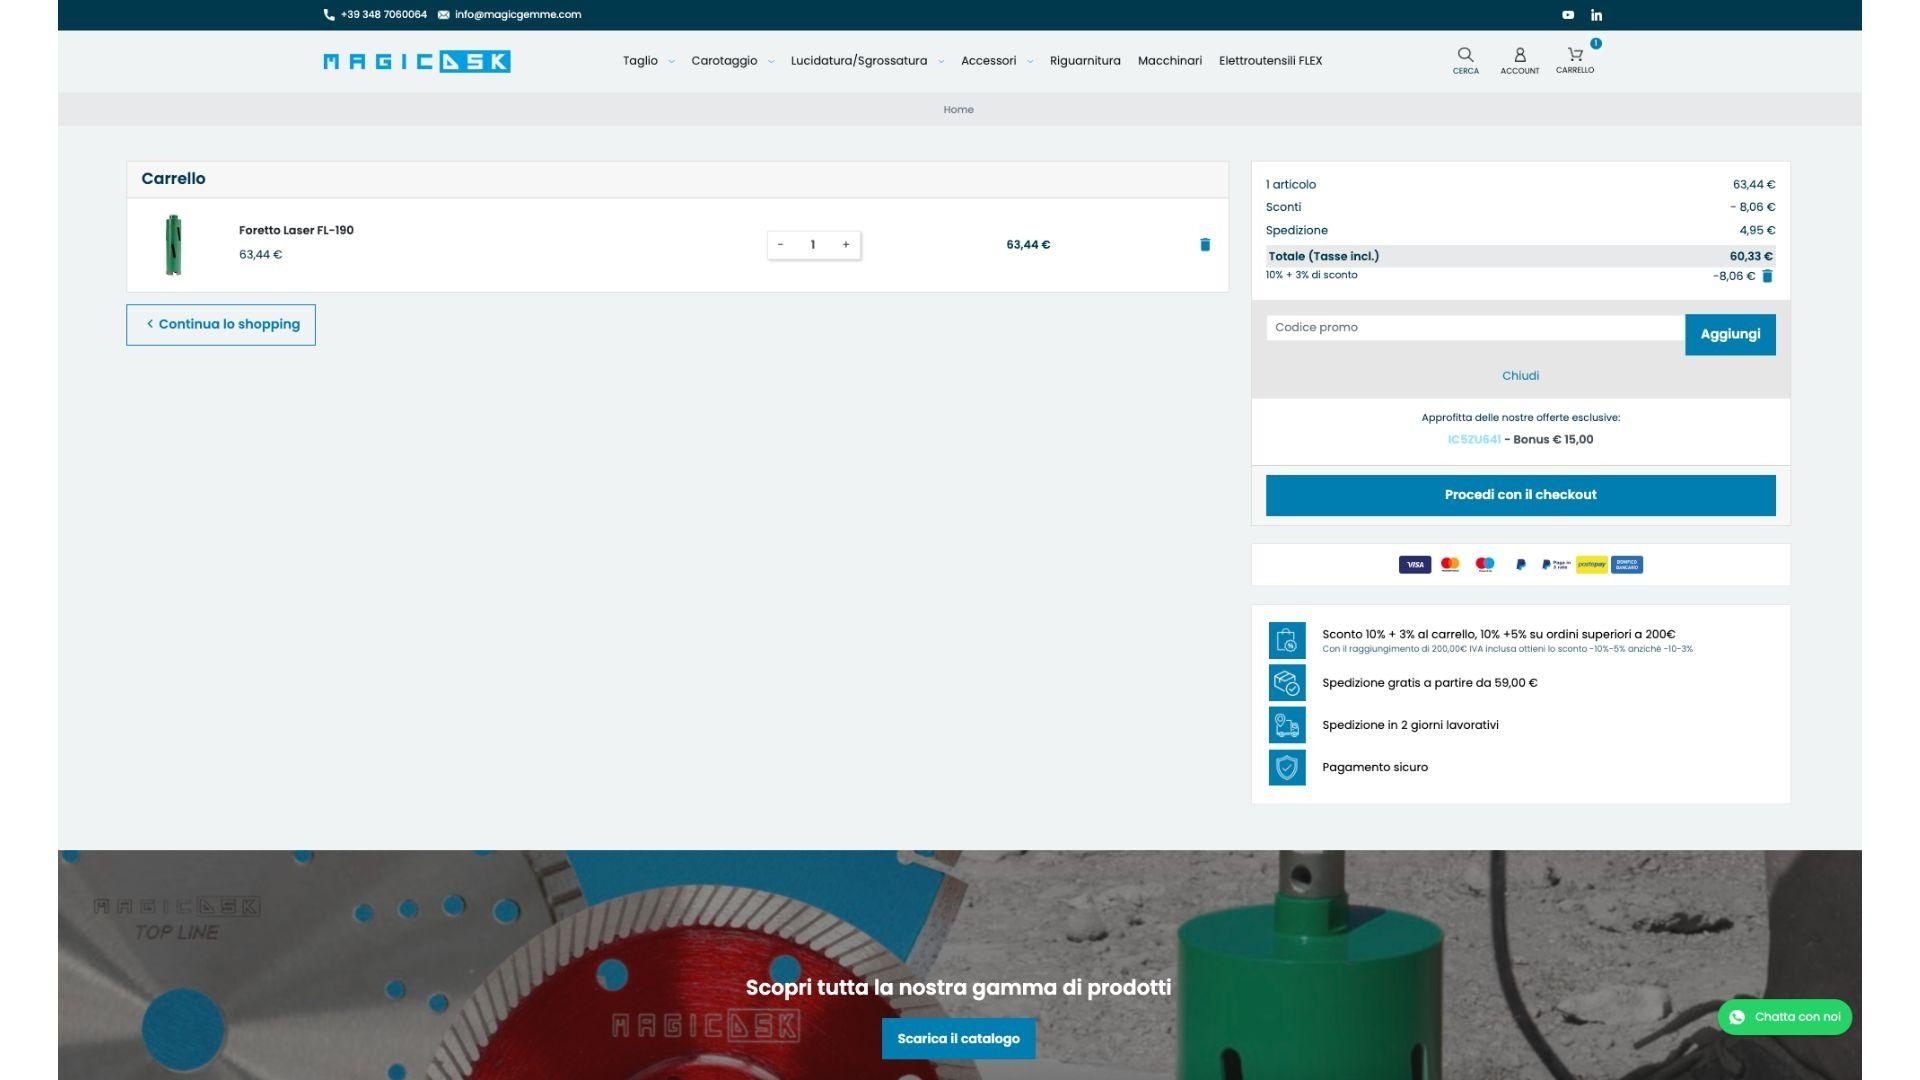Click the Mastercard payment logo
The image size is (1920, 1080).
1450,565
